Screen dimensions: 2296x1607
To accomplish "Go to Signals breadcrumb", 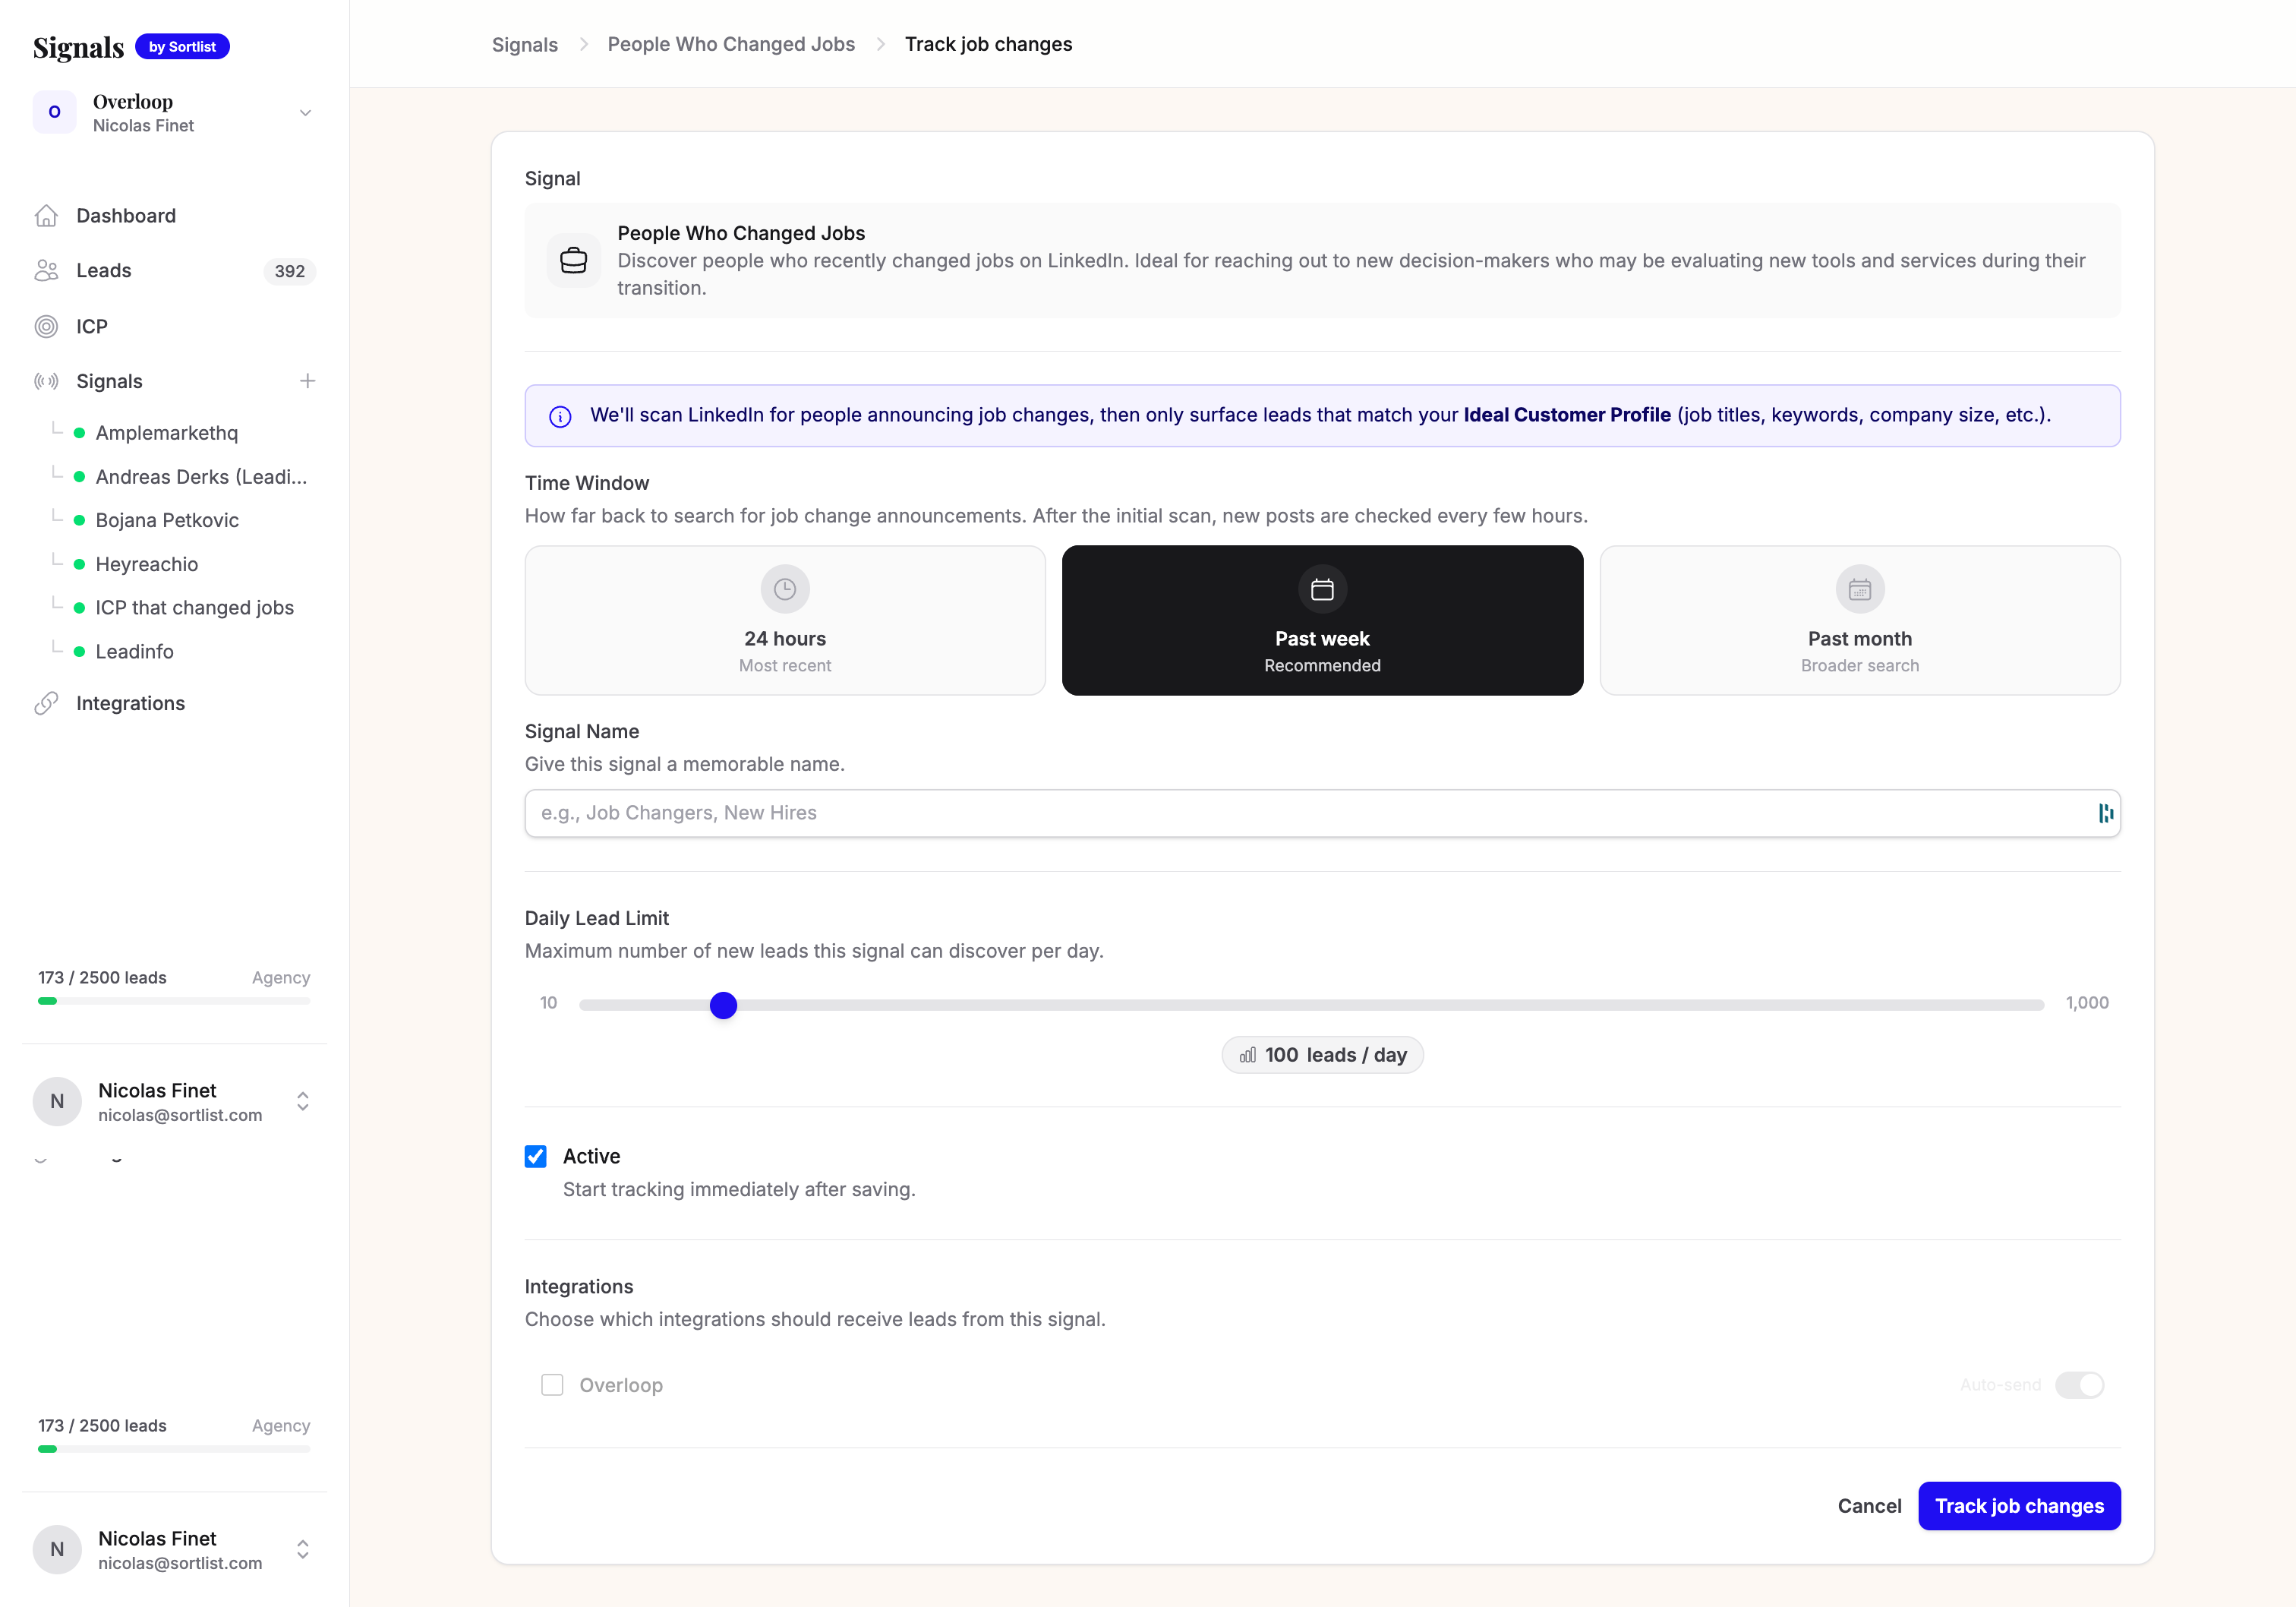I will click(x=525, y=44).
